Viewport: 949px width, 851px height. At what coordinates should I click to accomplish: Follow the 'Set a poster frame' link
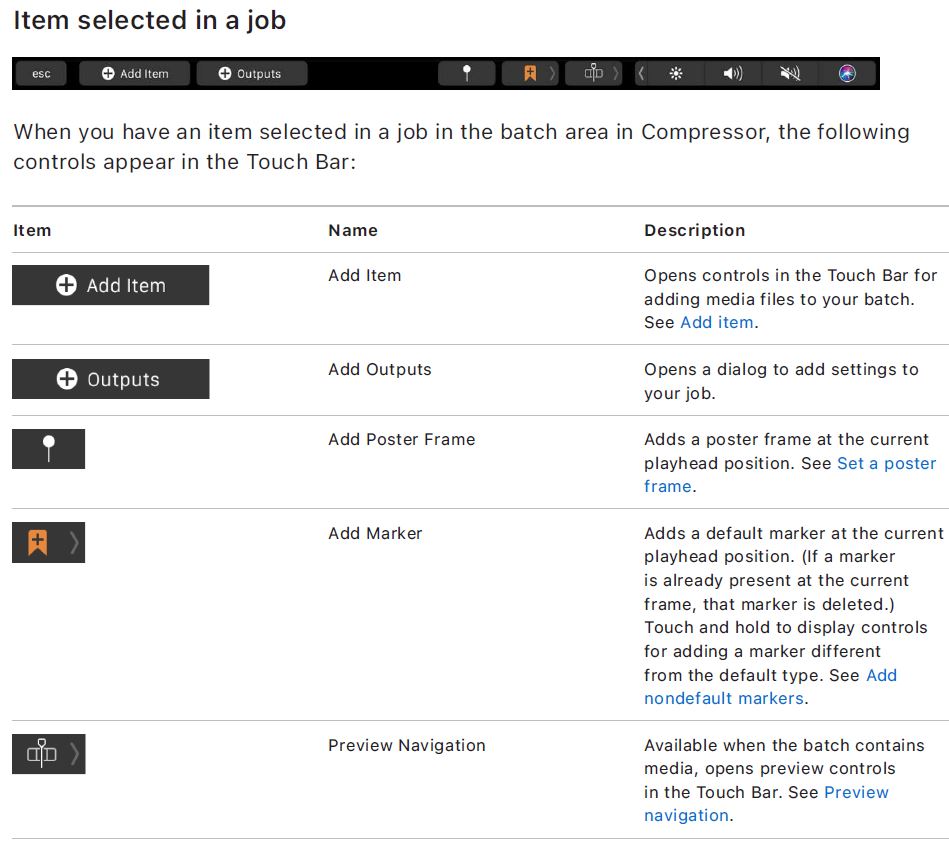click(886, 463)
